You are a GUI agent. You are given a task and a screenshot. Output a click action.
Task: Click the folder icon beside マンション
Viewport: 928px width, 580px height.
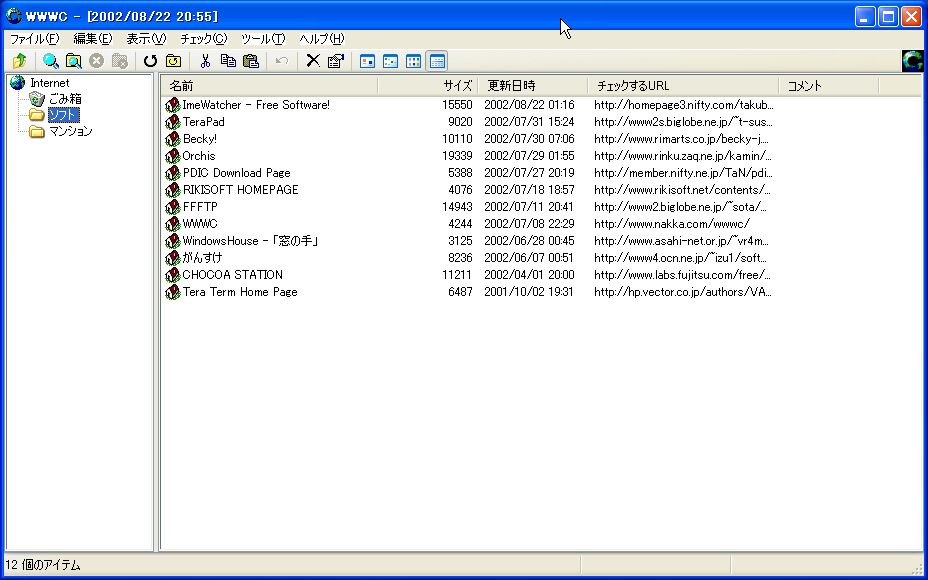(x=37, y=131)
